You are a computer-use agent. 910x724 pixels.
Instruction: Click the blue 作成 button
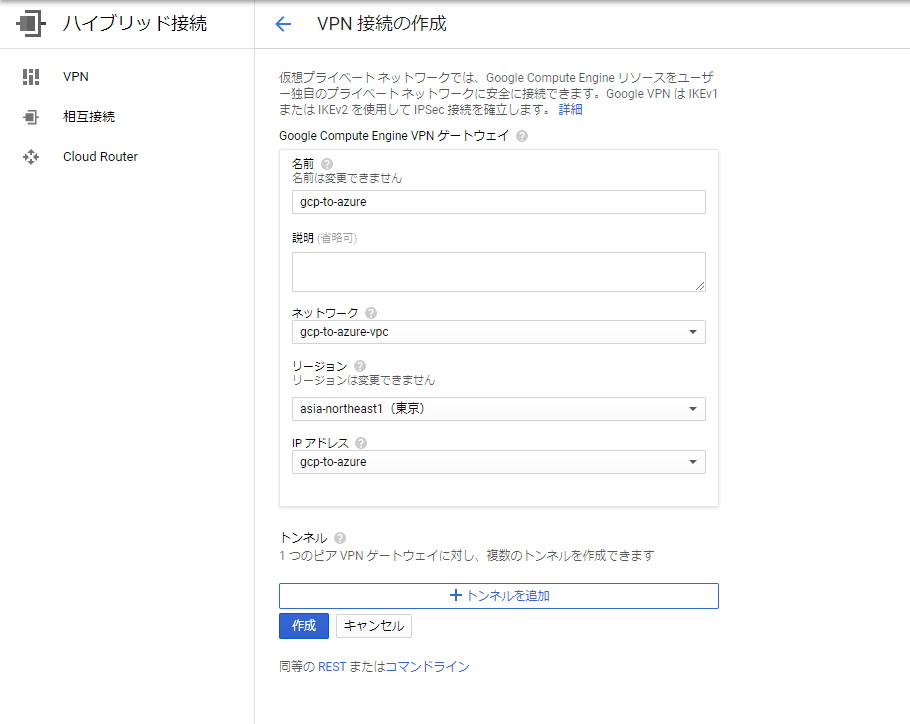[304, 626]
